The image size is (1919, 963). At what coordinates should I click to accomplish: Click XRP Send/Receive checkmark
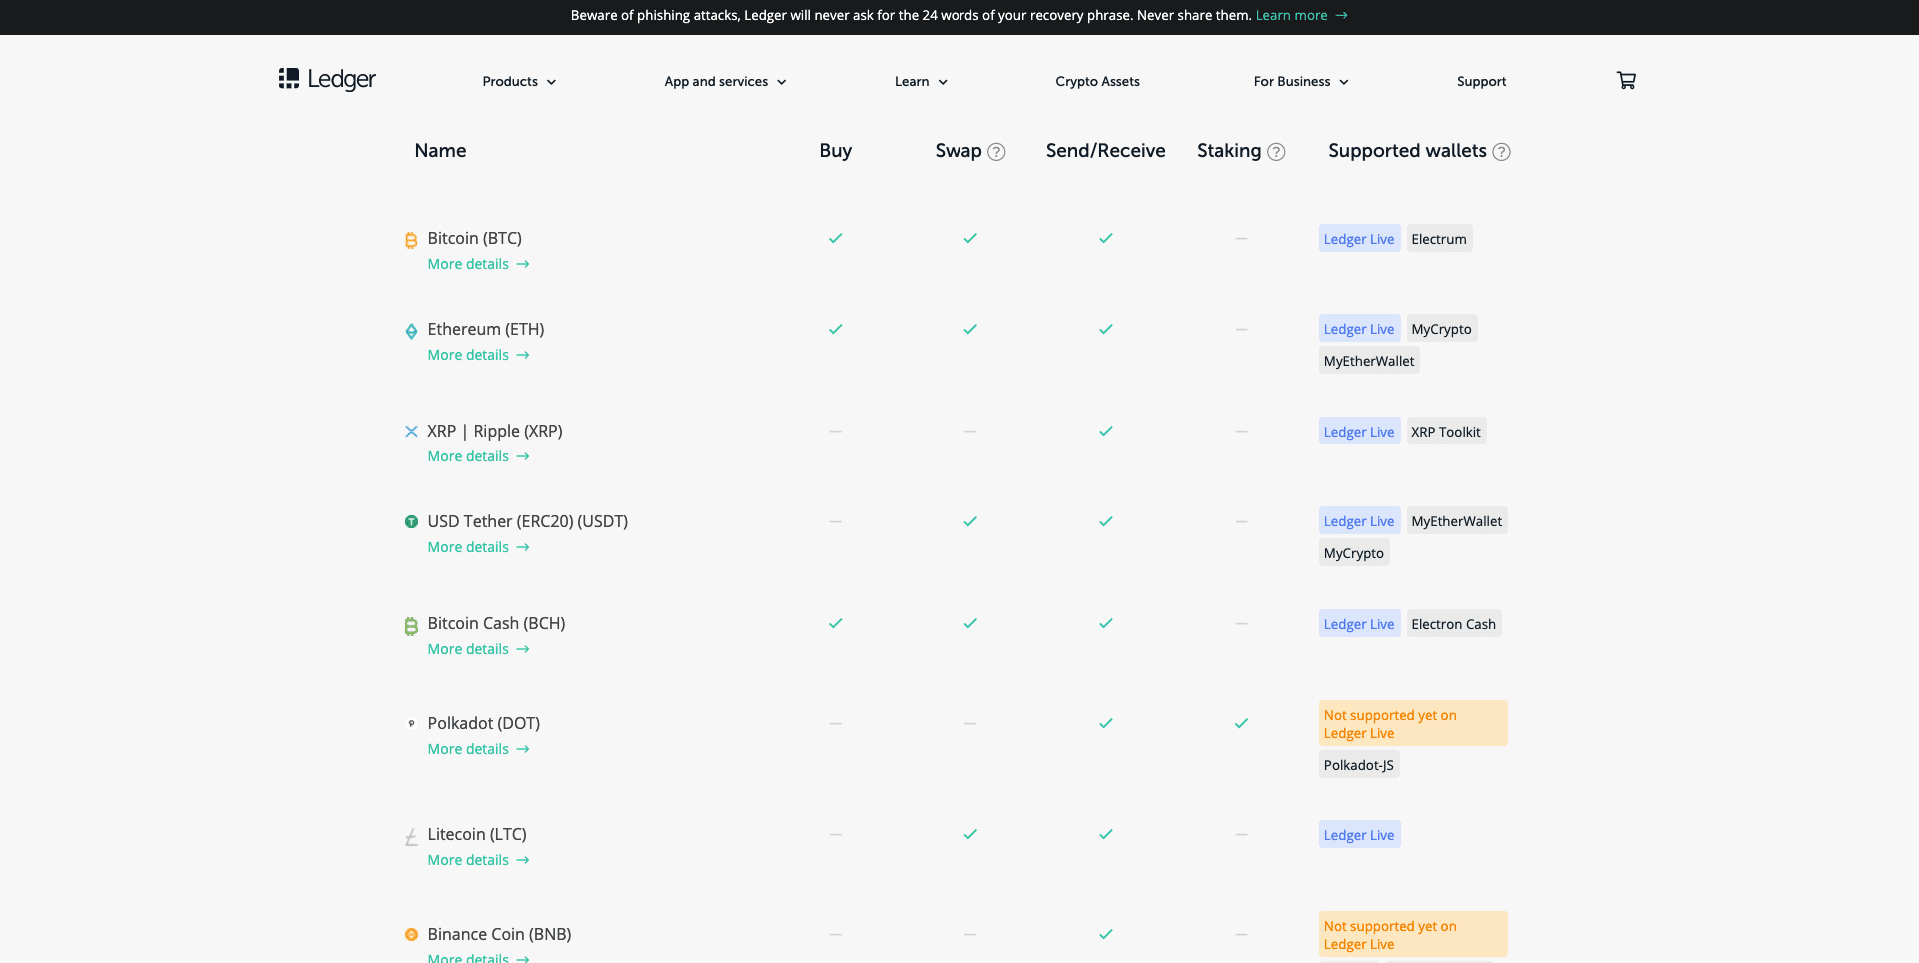click(x=1106, y=431)
